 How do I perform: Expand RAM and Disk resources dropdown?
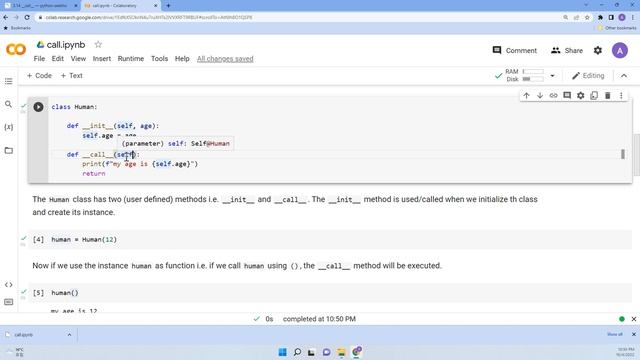click(x=552, y=76)
